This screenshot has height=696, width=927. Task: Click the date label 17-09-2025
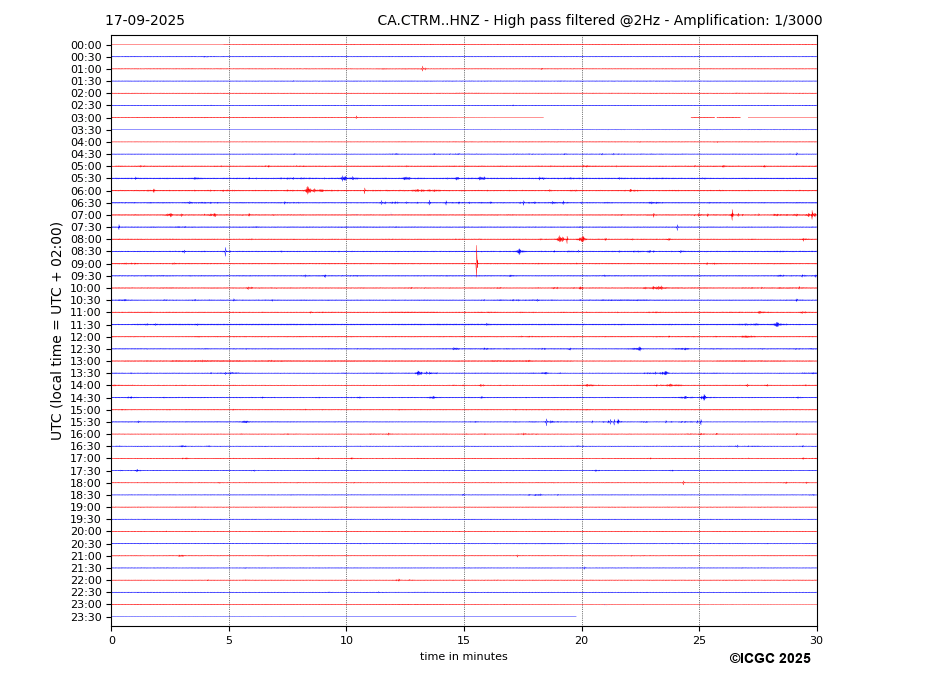pos(145,21)
